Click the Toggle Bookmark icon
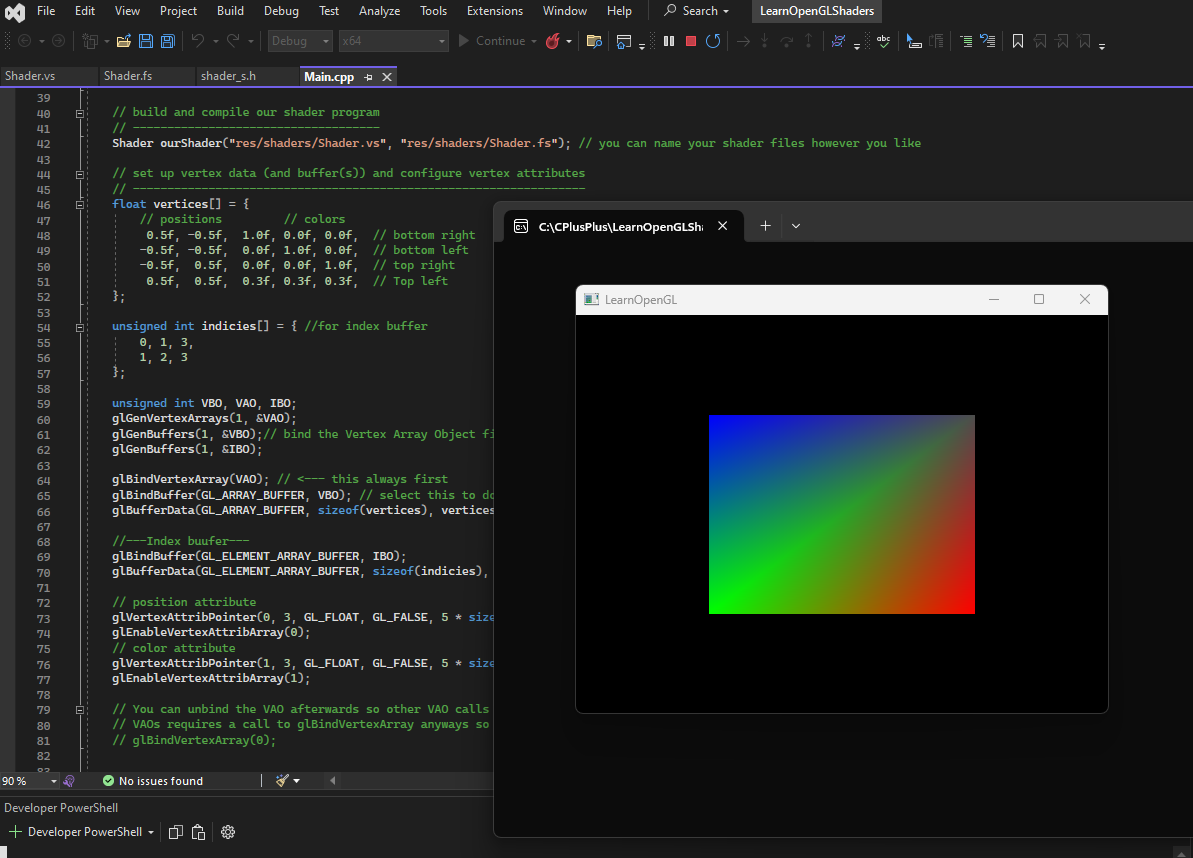 pyautogui.click(x=1017, y=41)
